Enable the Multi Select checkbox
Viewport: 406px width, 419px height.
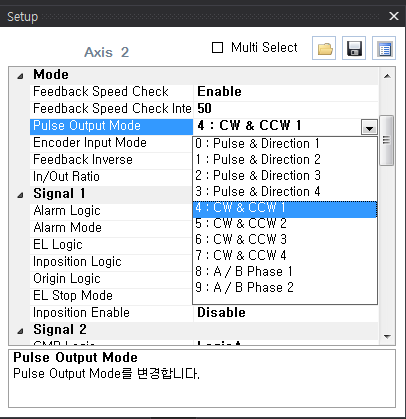coord(217,47)
